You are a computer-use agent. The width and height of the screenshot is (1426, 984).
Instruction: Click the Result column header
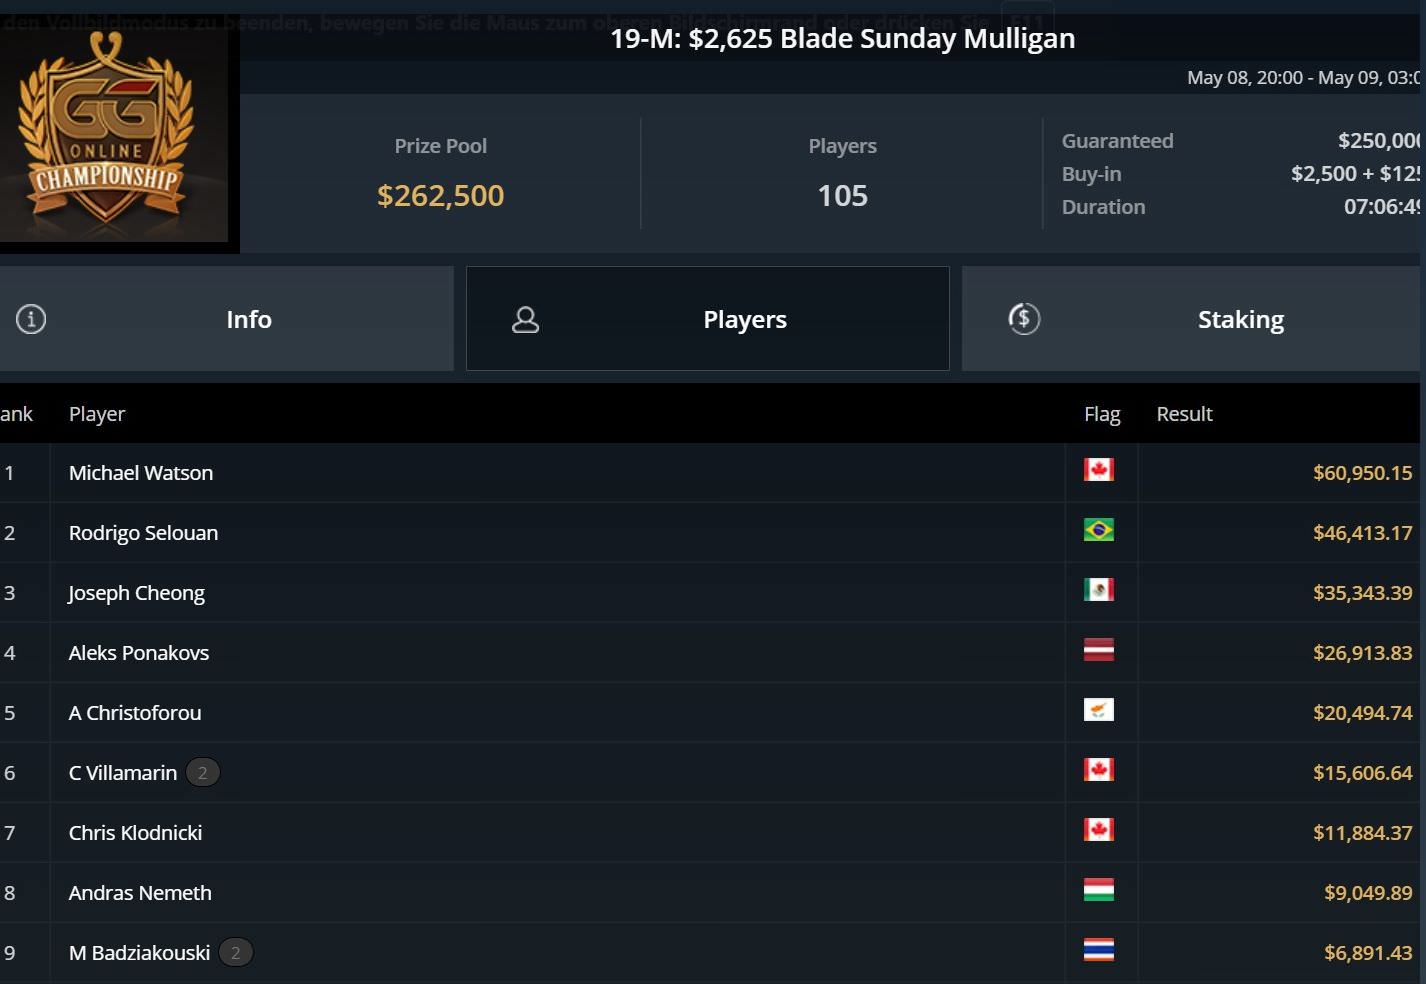point(1184,414)
